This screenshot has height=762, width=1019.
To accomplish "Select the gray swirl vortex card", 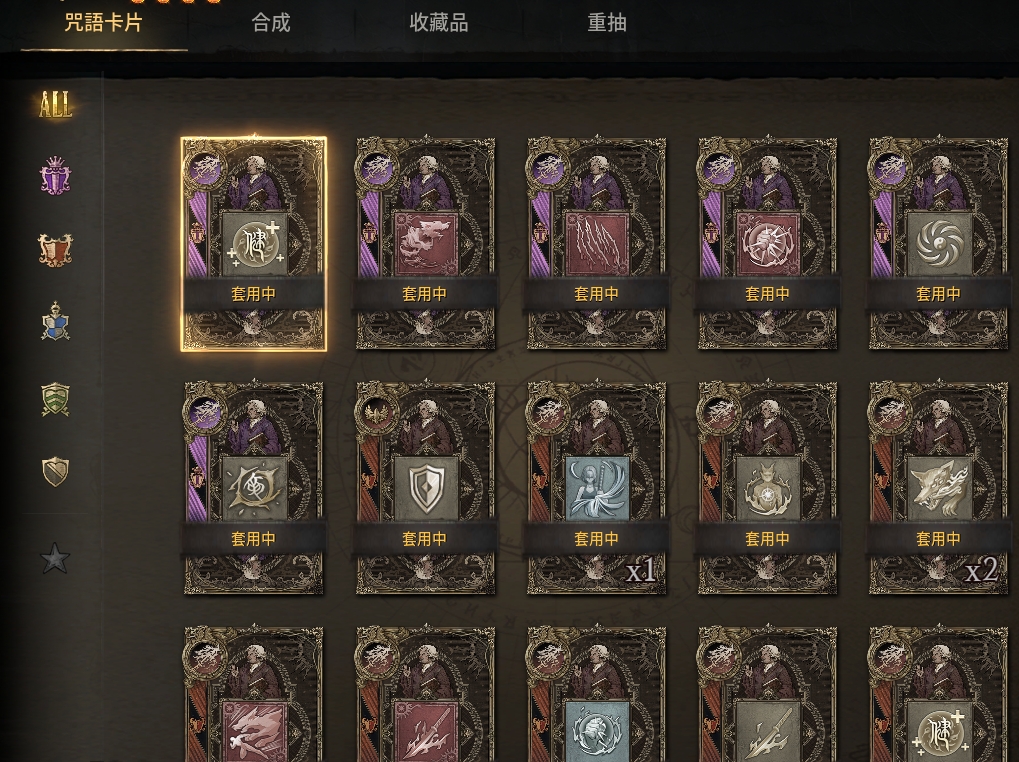I will pyautogui.click(x=938, y=244).
